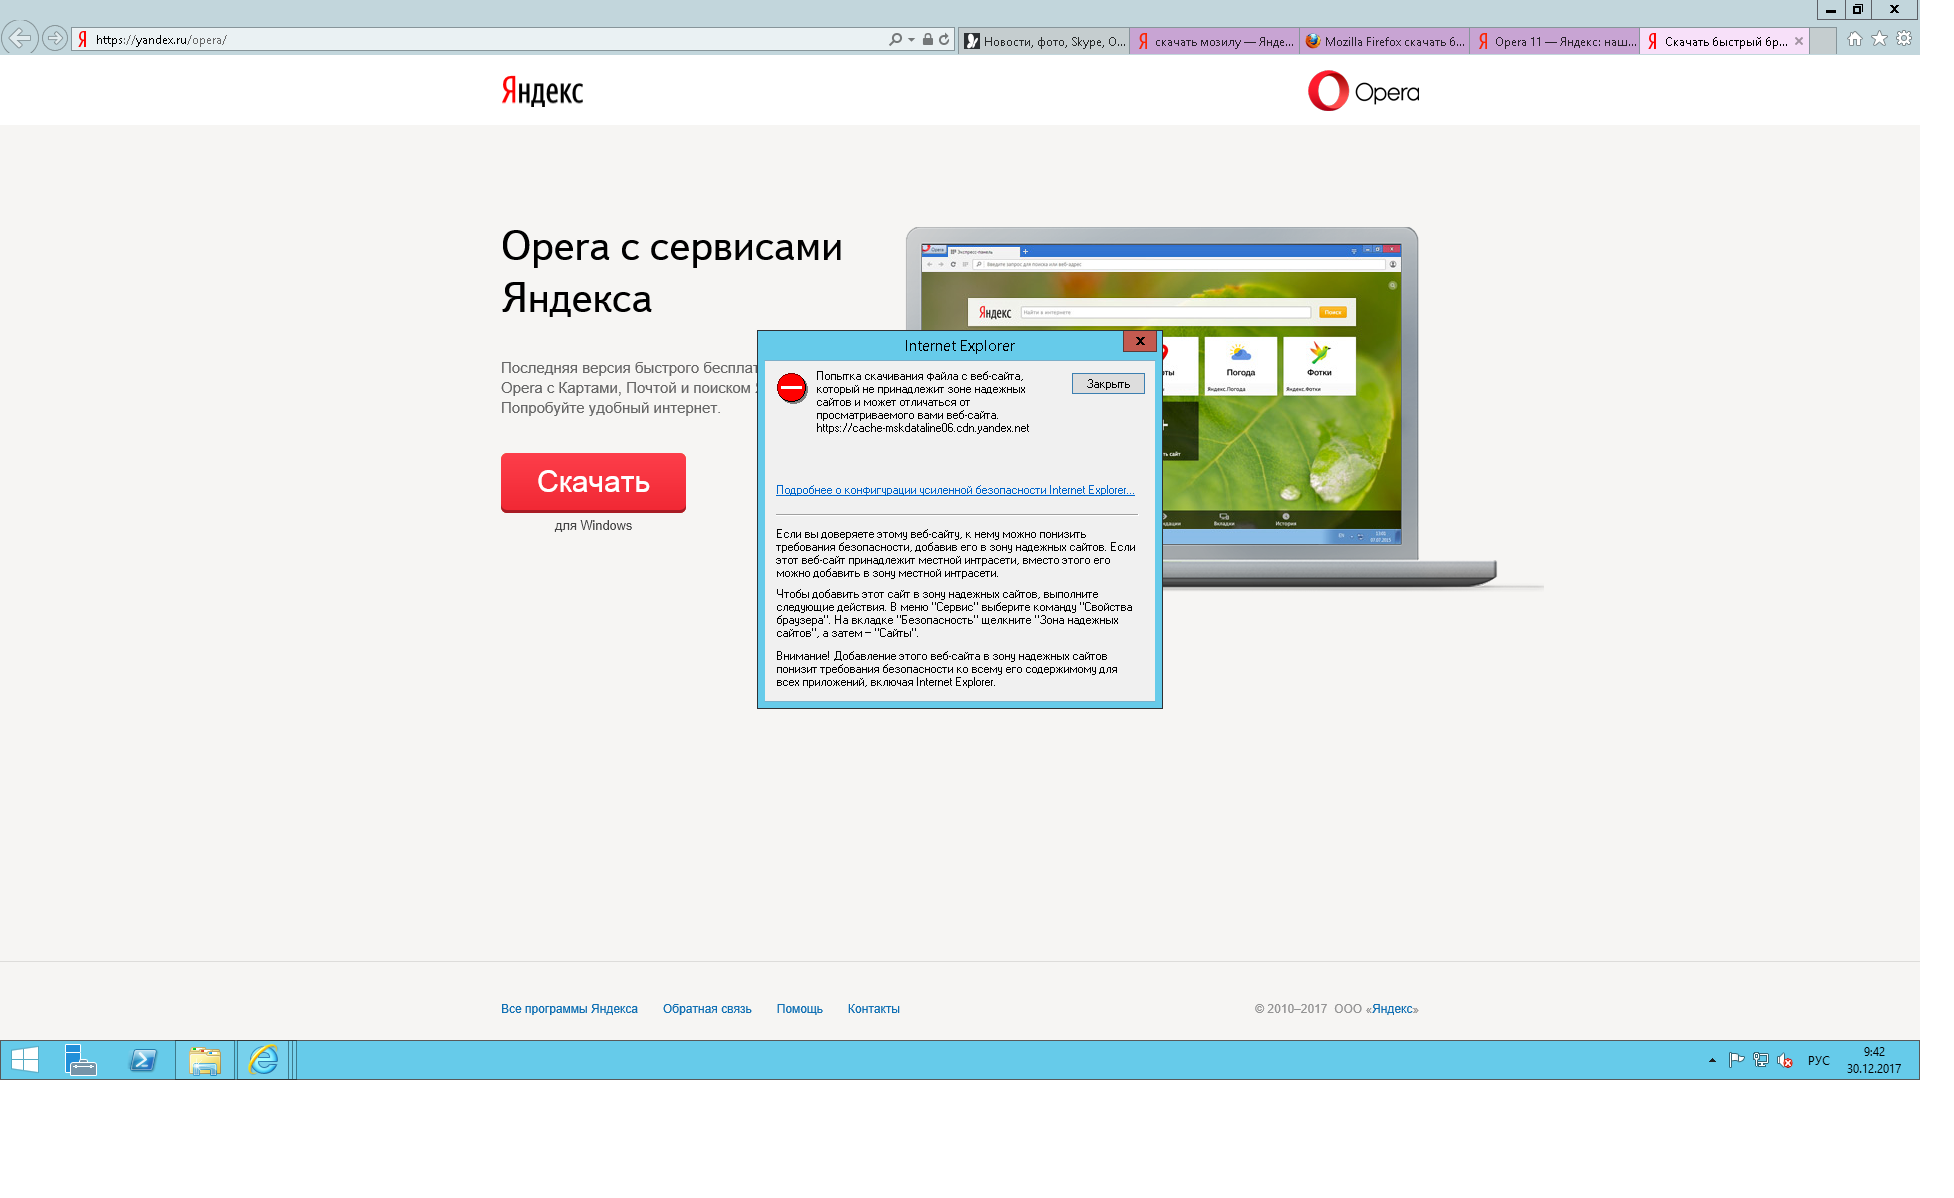Screen dimensions: 1954x1198
Task: Launch PowerShell from taskbar
Action: pyautogui.click(x=143, y=1060)
